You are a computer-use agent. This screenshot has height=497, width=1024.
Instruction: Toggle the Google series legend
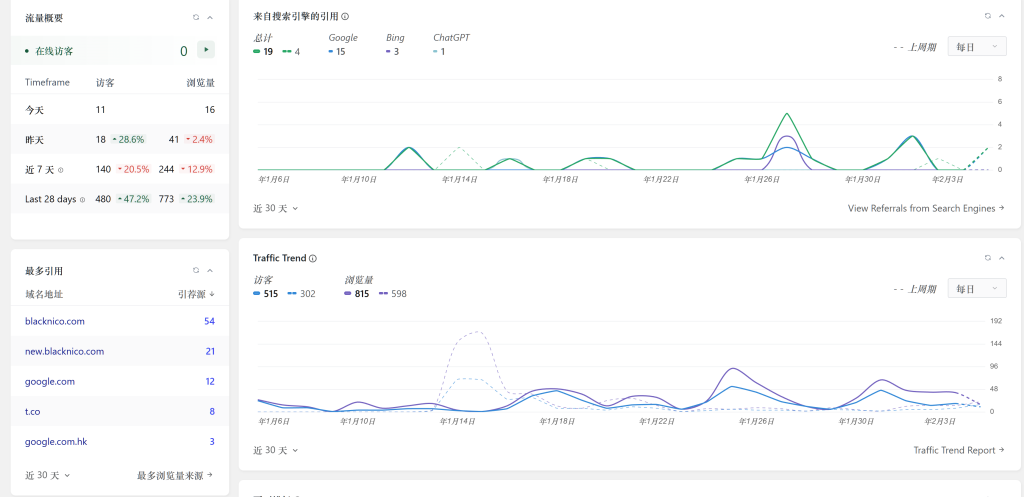pyautogui.click(x=343, y=44)
